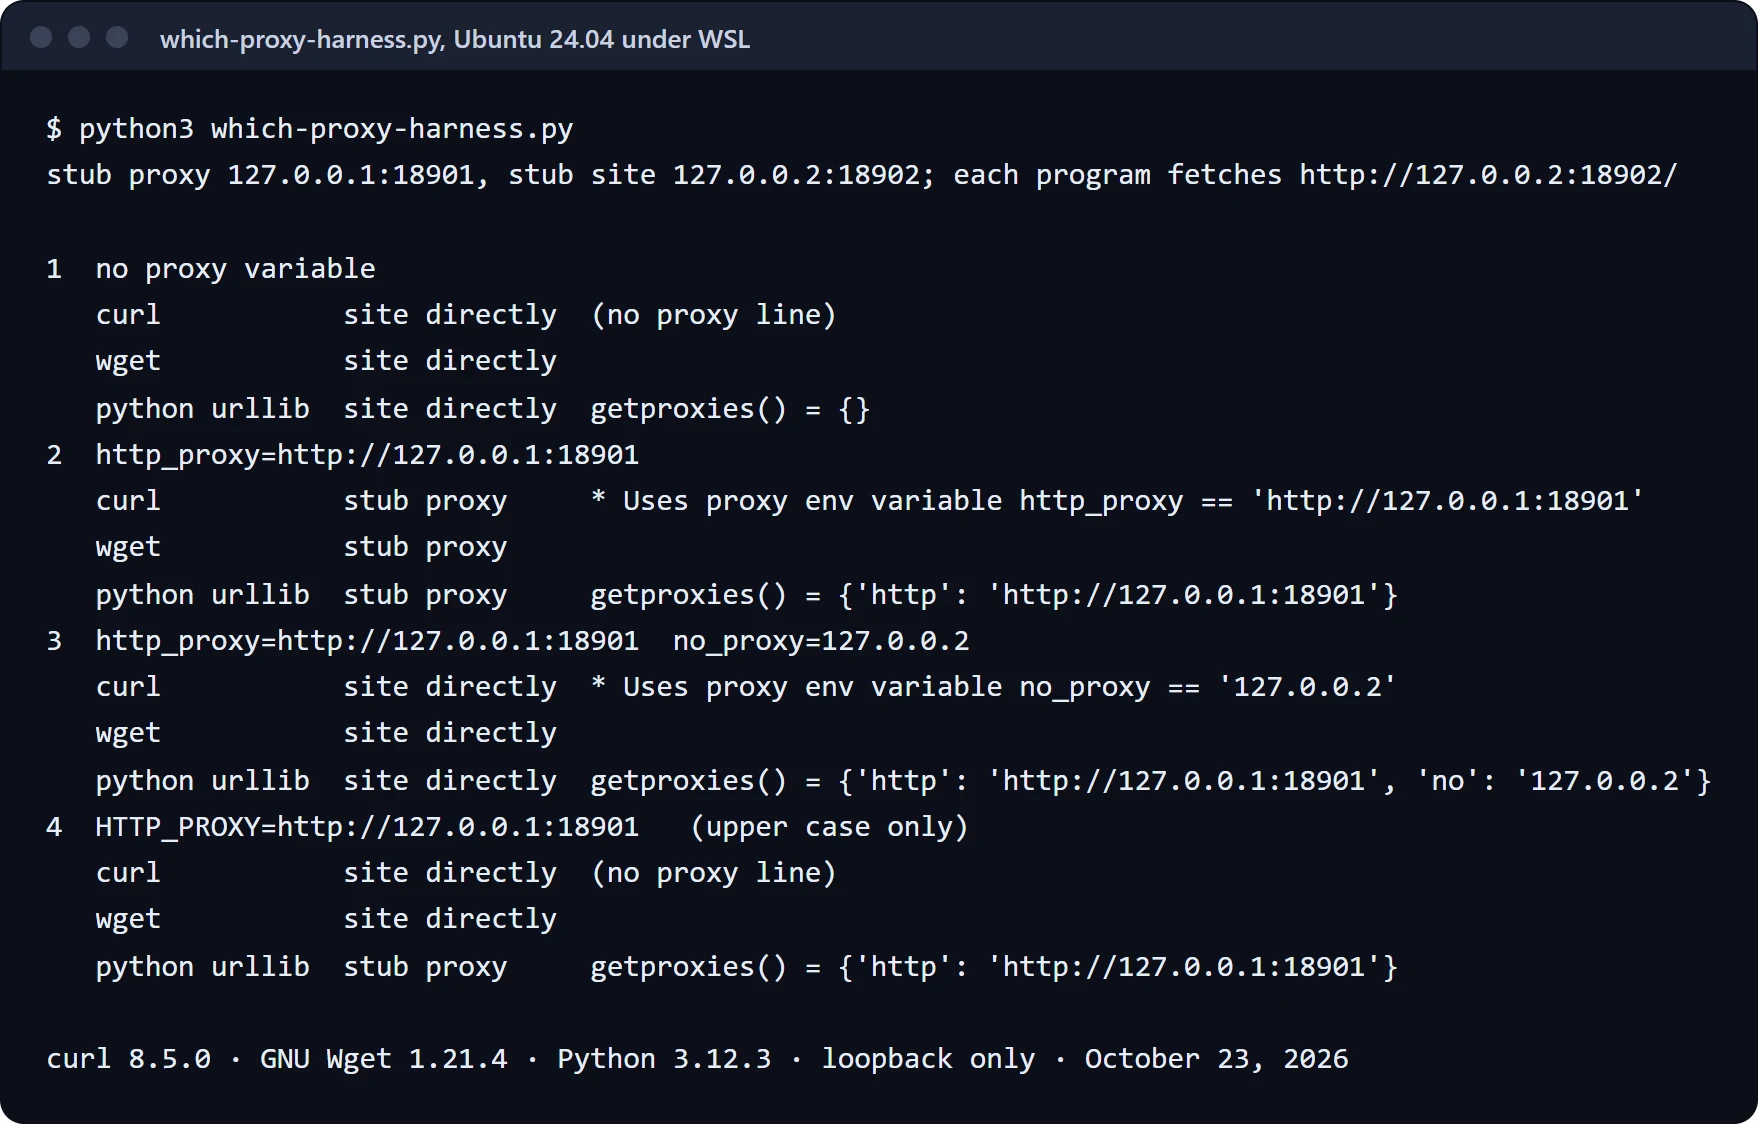Click the heading '4 HTTP_PROXY=http://127.0.0.1:18901'
The image size is (1758, 1124).
click(343, 827)
